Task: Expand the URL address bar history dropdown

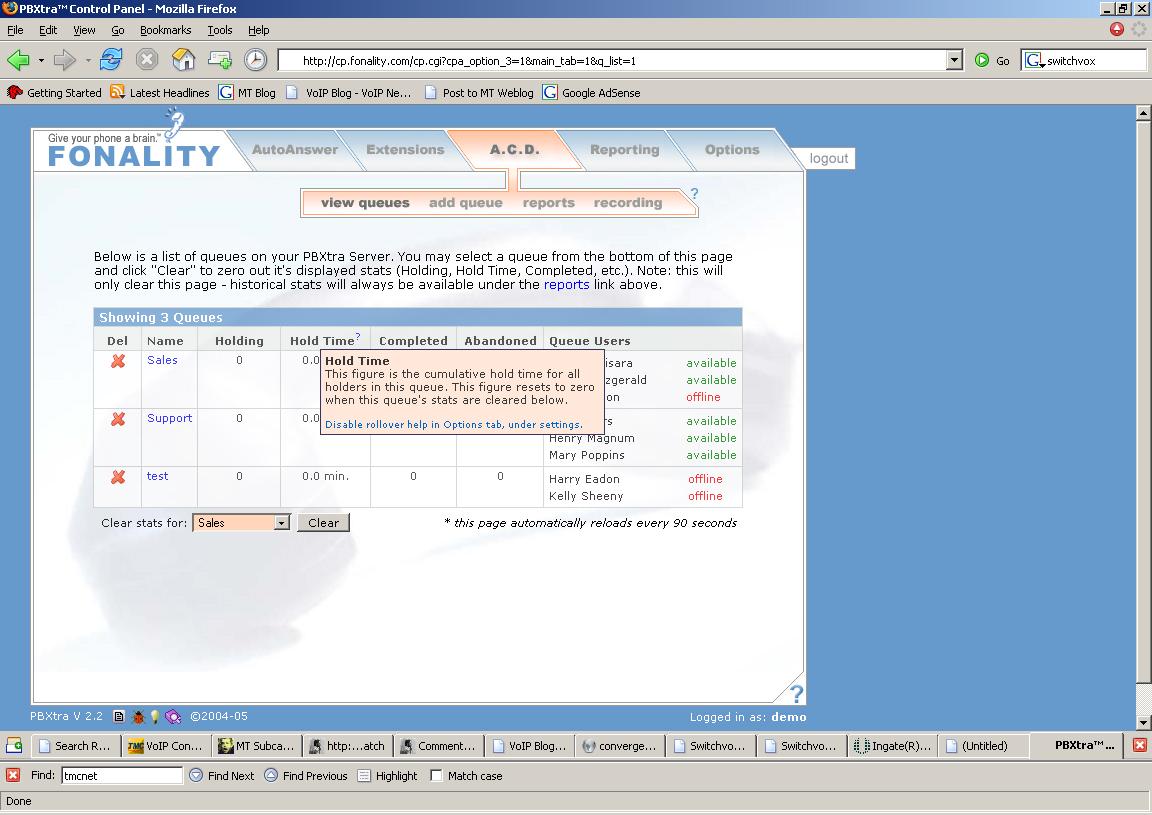Action: (x=954, y=60)
